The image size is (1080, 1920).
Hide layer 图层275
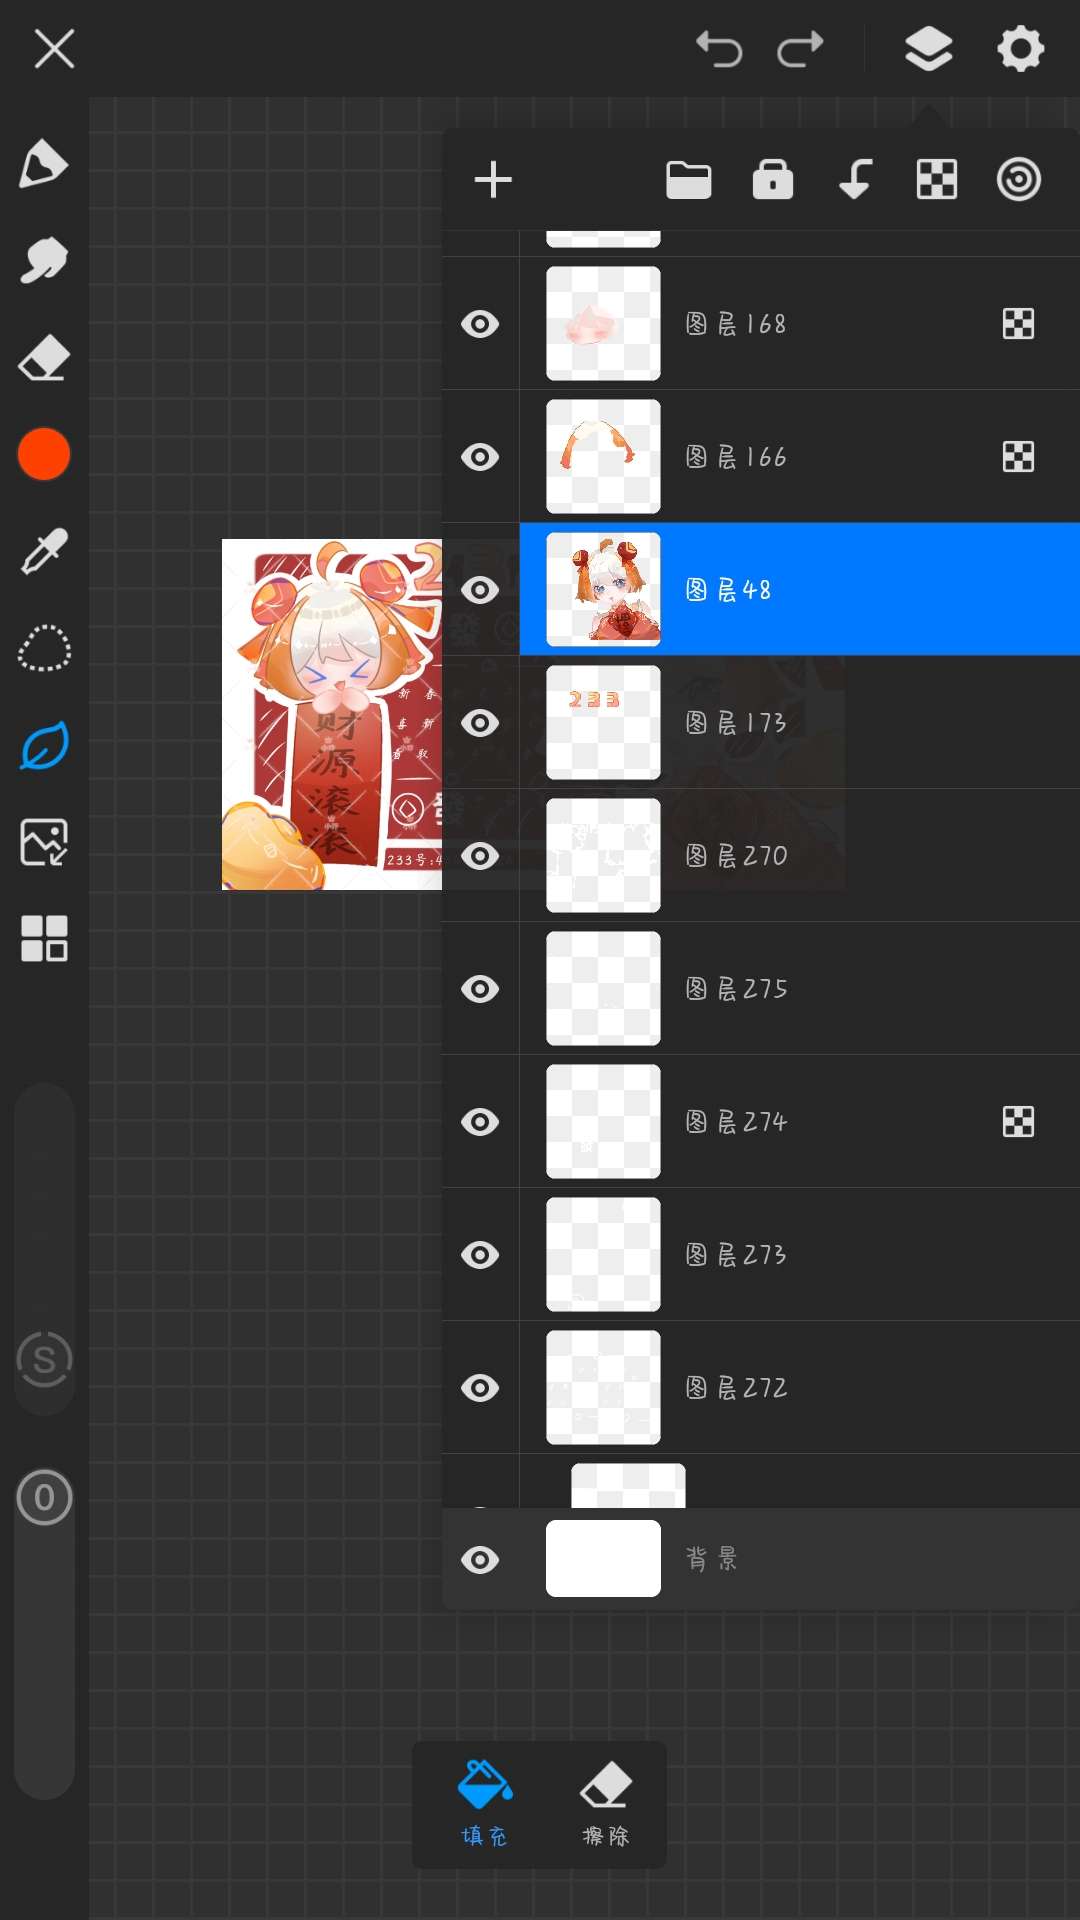click(480, 989)
